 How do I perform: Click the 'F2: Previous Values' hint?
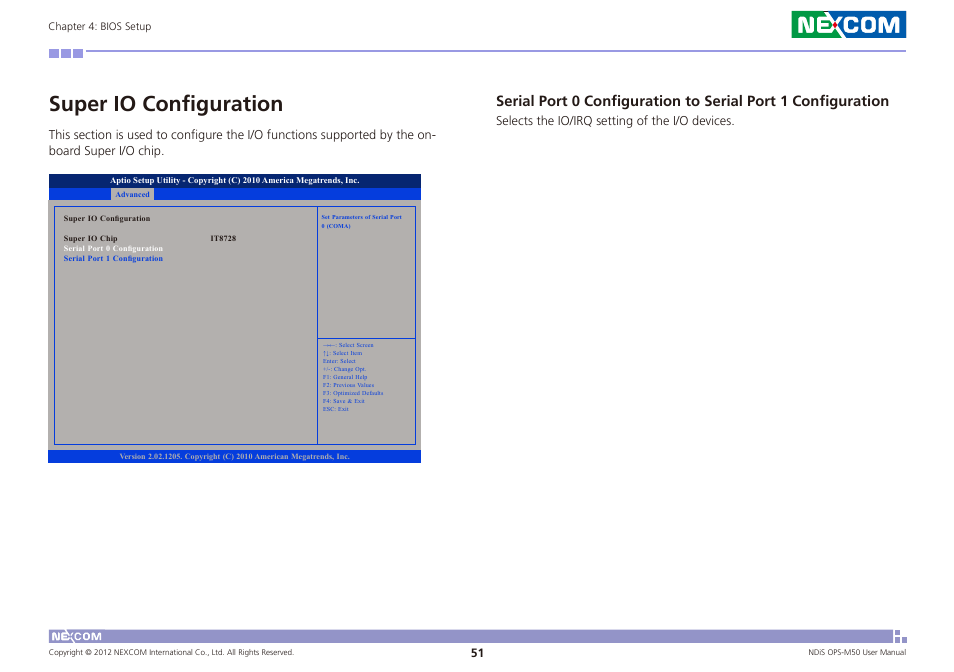[348, 385]
